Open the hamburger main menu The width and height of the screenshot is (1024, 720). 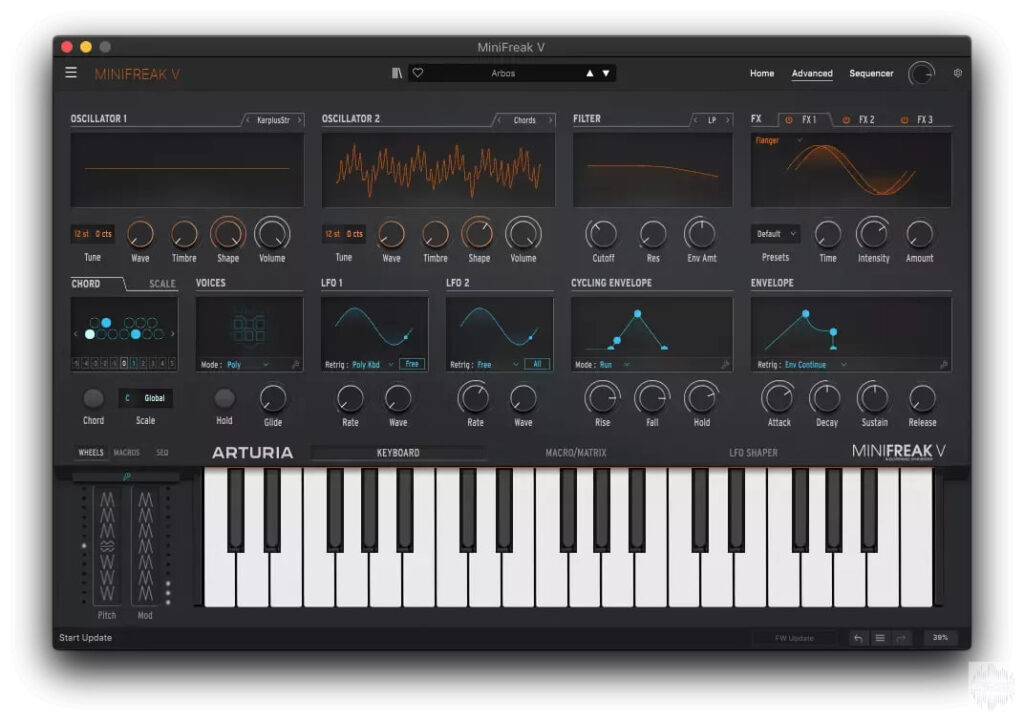pos(71,73)
